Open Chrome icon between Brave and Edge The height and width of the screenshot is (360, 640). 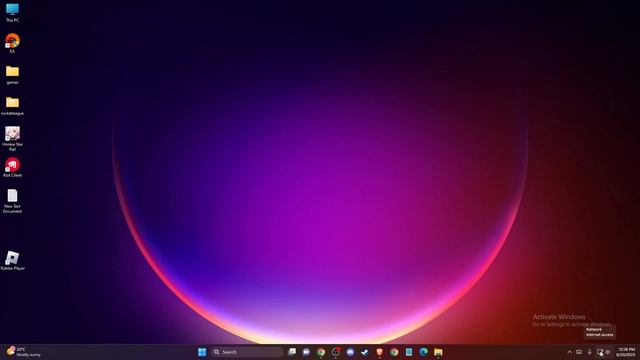(394, 352)
